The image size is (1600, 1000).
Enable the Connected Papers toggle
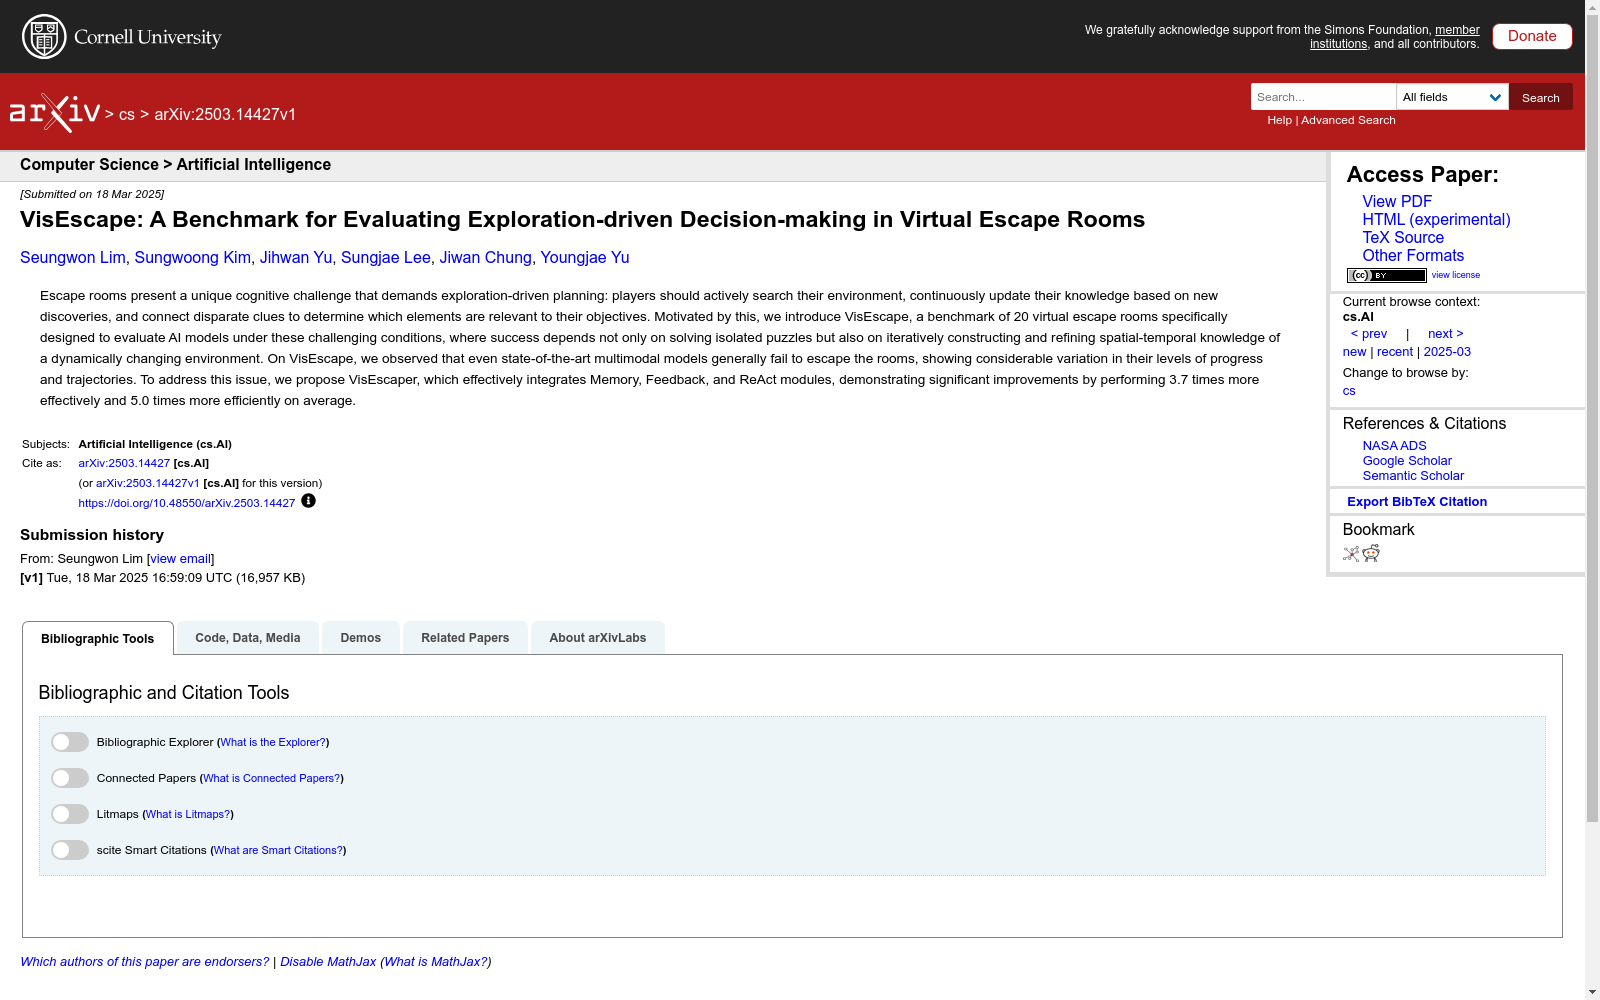click(70, 778)
